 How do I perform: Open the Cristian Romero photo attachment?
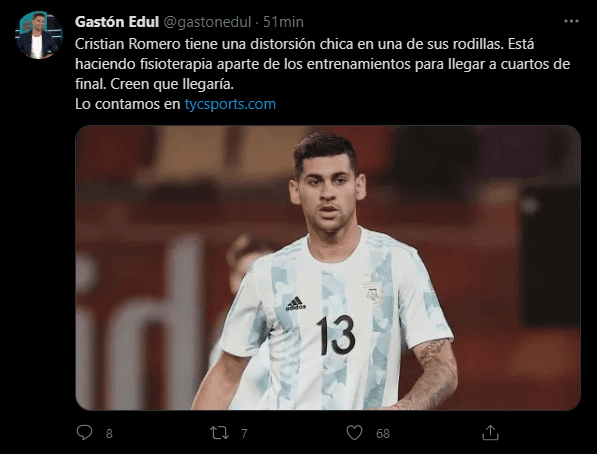point(328,268)
